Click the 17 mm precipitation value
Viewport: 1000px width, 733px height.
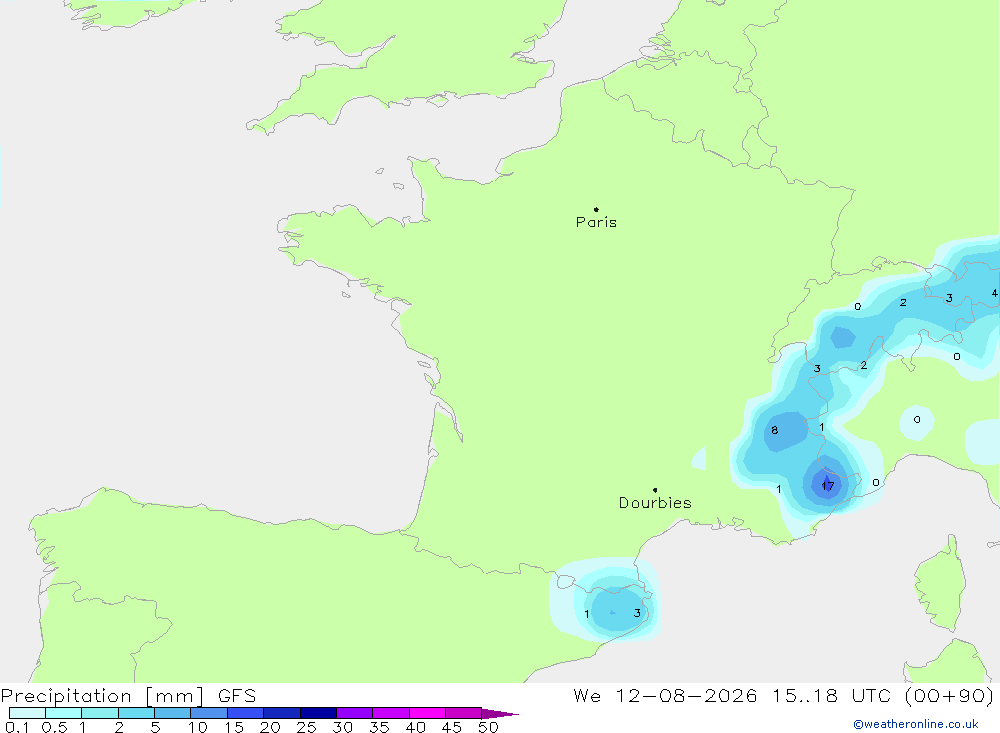pyautogui.click(x=828, y=486)
